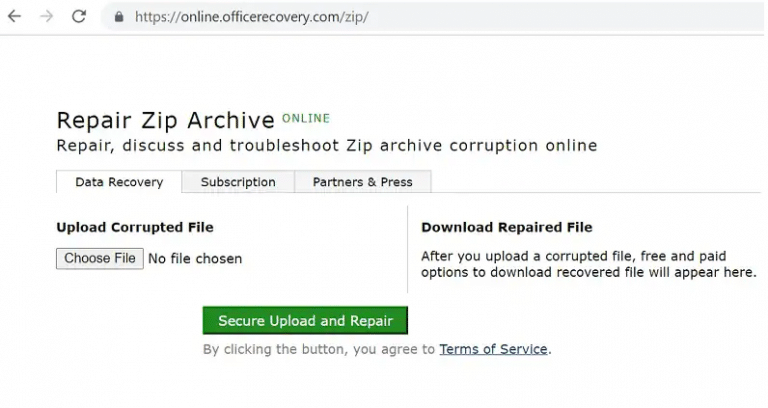
Task: Click the browser back arrow
Action: 14,17
